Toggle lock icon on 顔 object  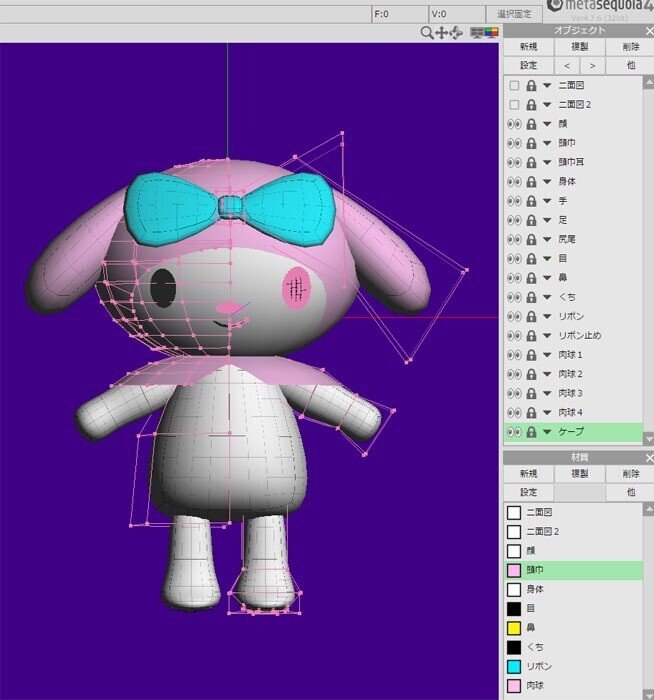(x=531, y=124)
